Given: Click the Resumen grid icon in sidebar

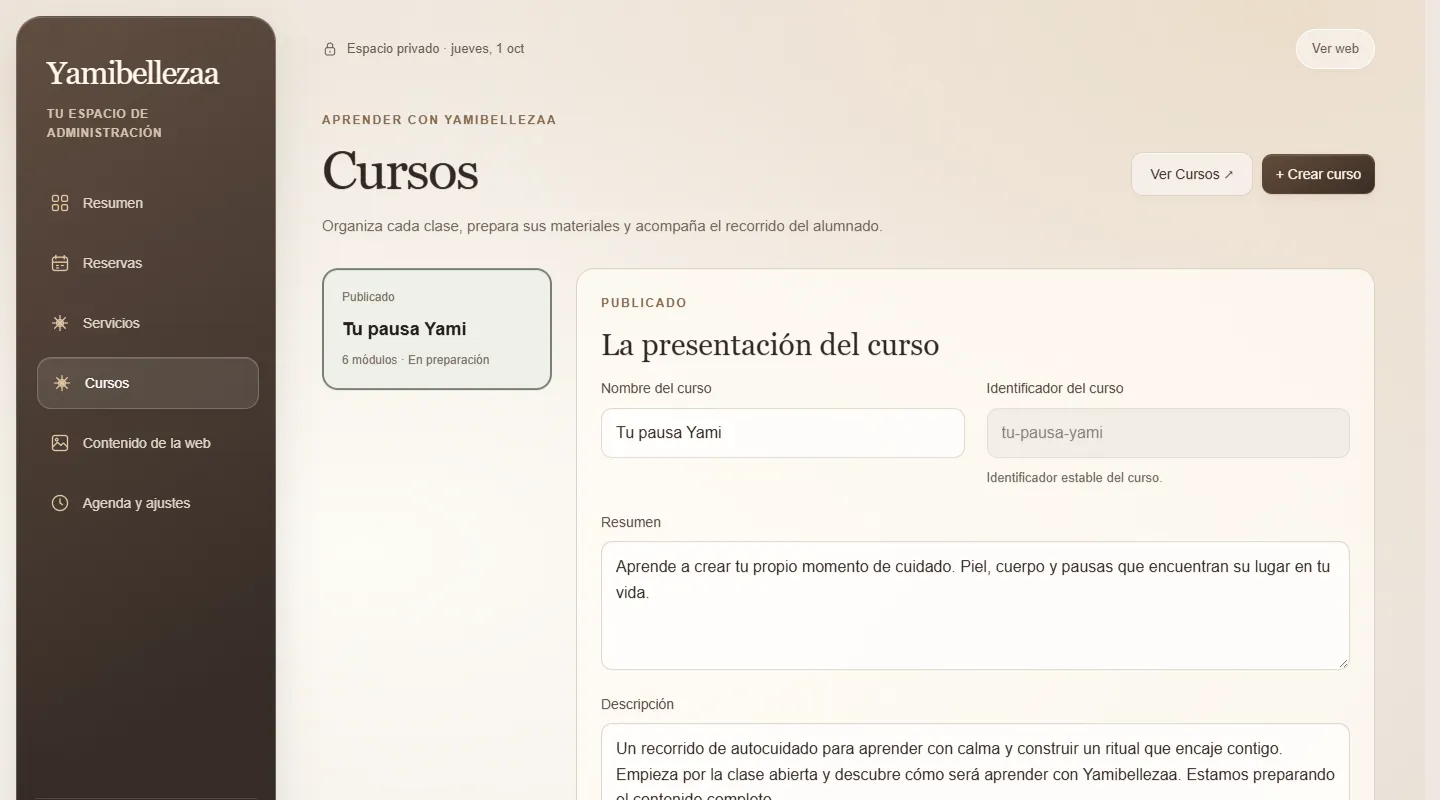Looking at the screenshot, I should point(60,203).
